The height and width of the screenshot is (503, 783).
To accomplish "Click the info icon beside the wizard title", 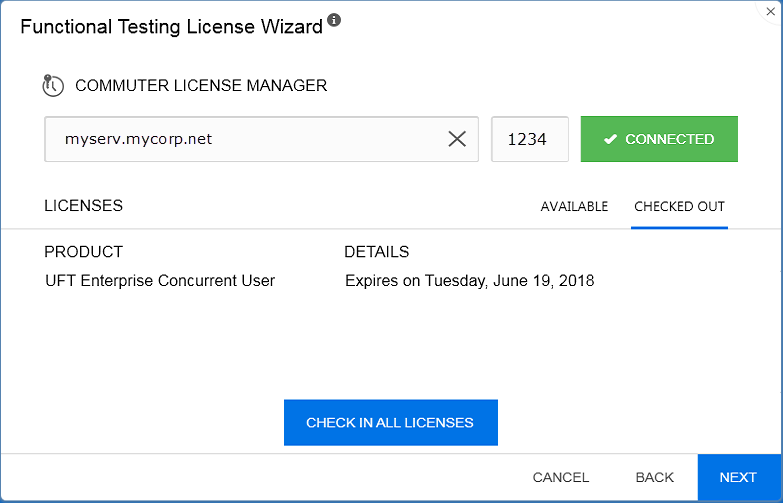I will point(334,20).
